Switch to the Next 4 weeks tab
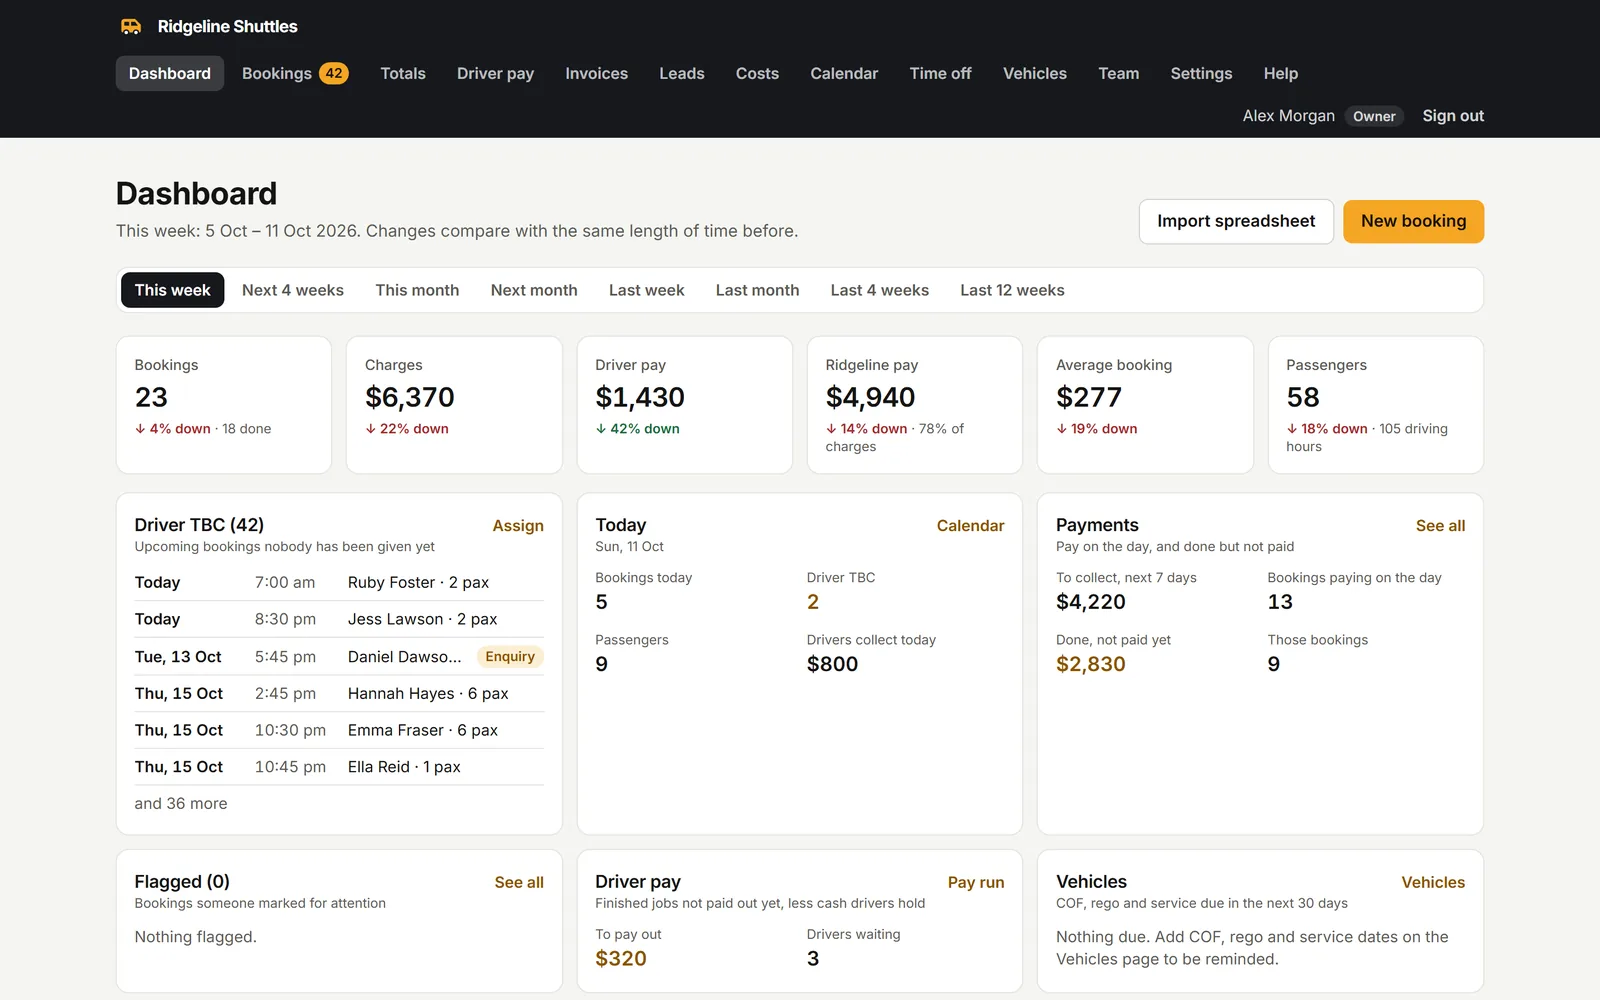1600x1000 pixels. pos(293,290)
